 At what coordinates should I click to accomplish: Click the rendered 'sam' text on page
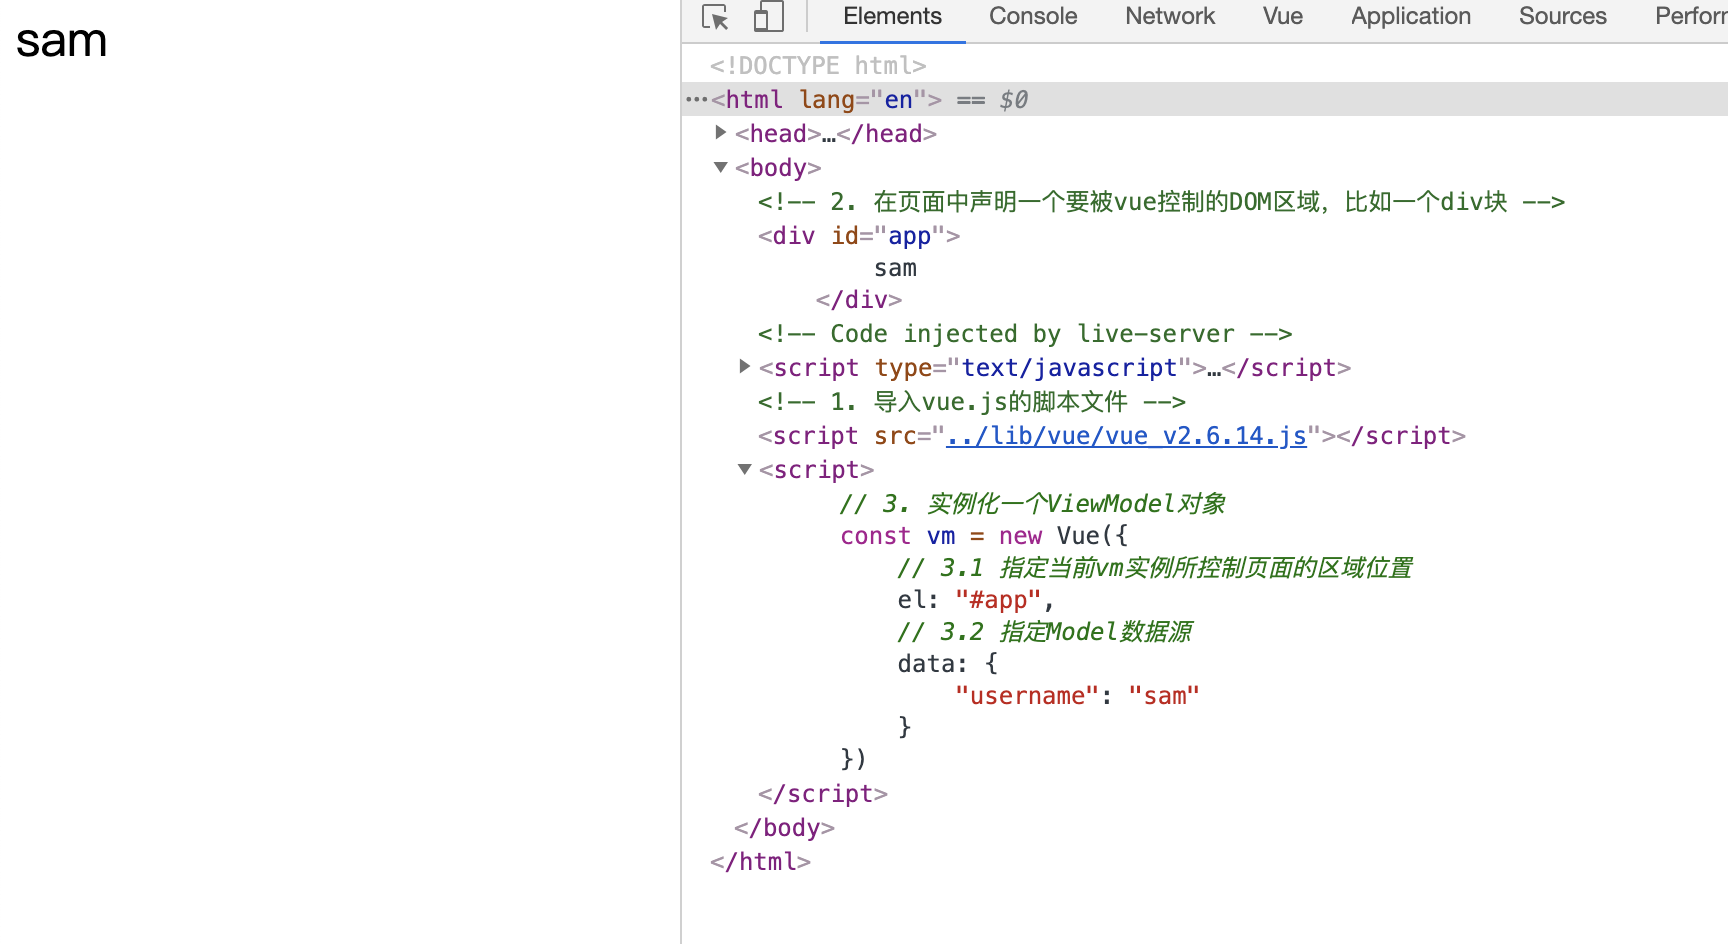[61, 41]
